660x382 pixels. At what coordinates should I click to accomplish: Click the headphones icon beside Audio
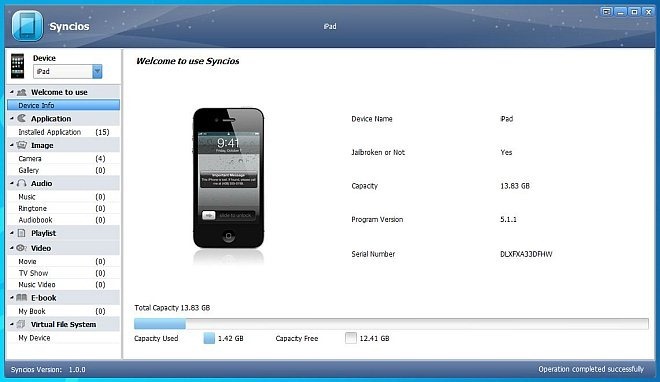click(21, 183)
